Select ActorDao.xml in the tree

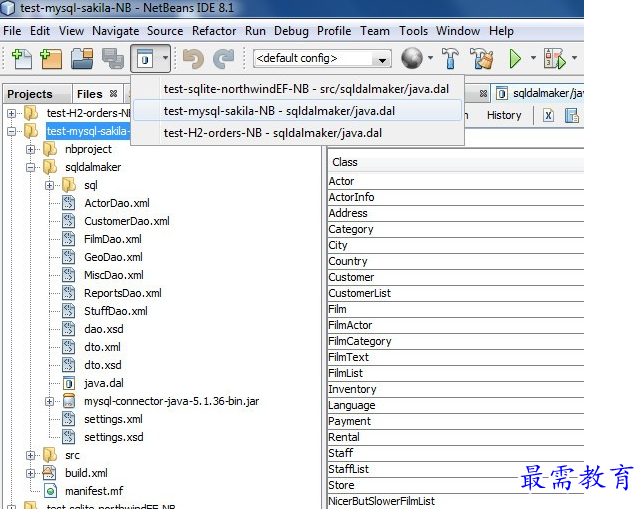[x=117, y=203]
